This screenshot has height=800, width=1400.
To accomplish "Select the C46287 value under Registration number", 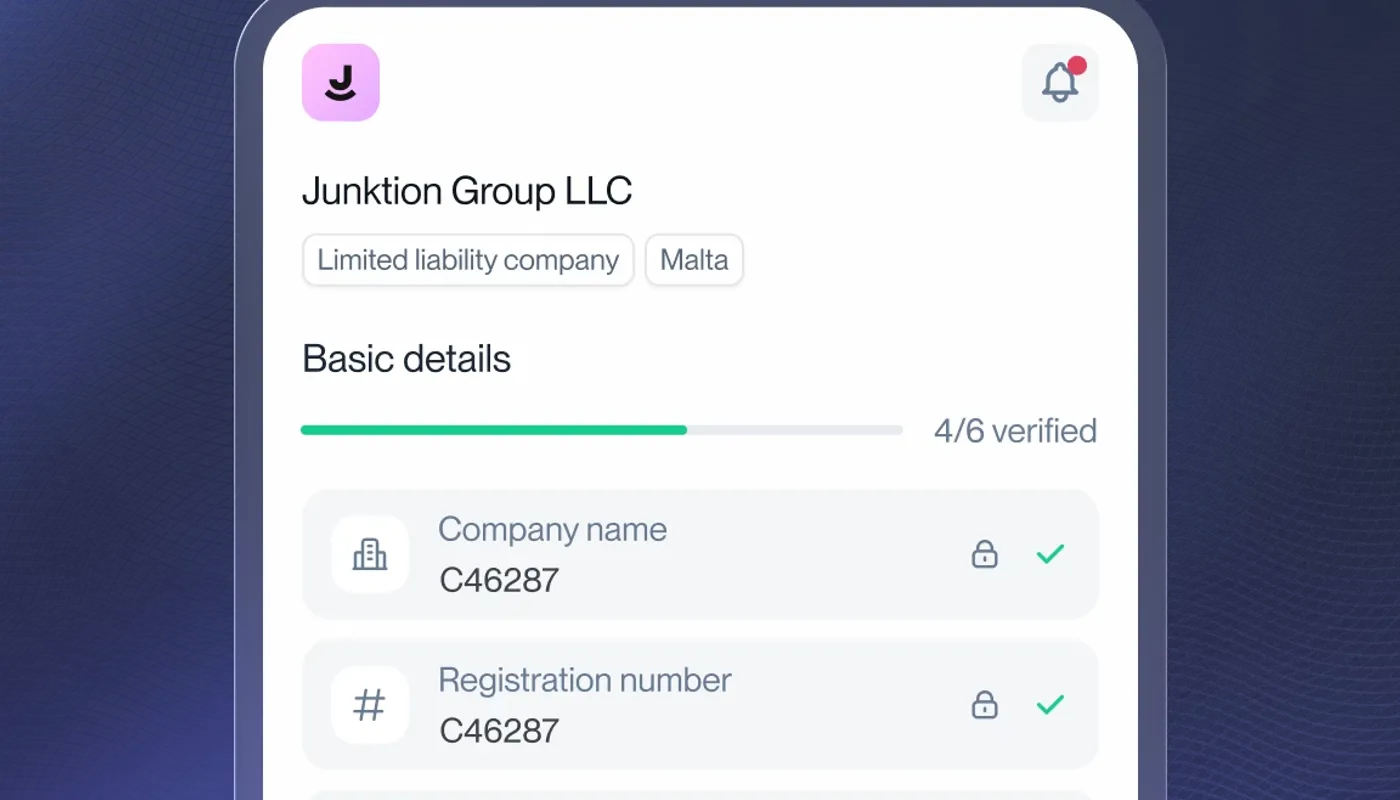I will tap(499, 731).
